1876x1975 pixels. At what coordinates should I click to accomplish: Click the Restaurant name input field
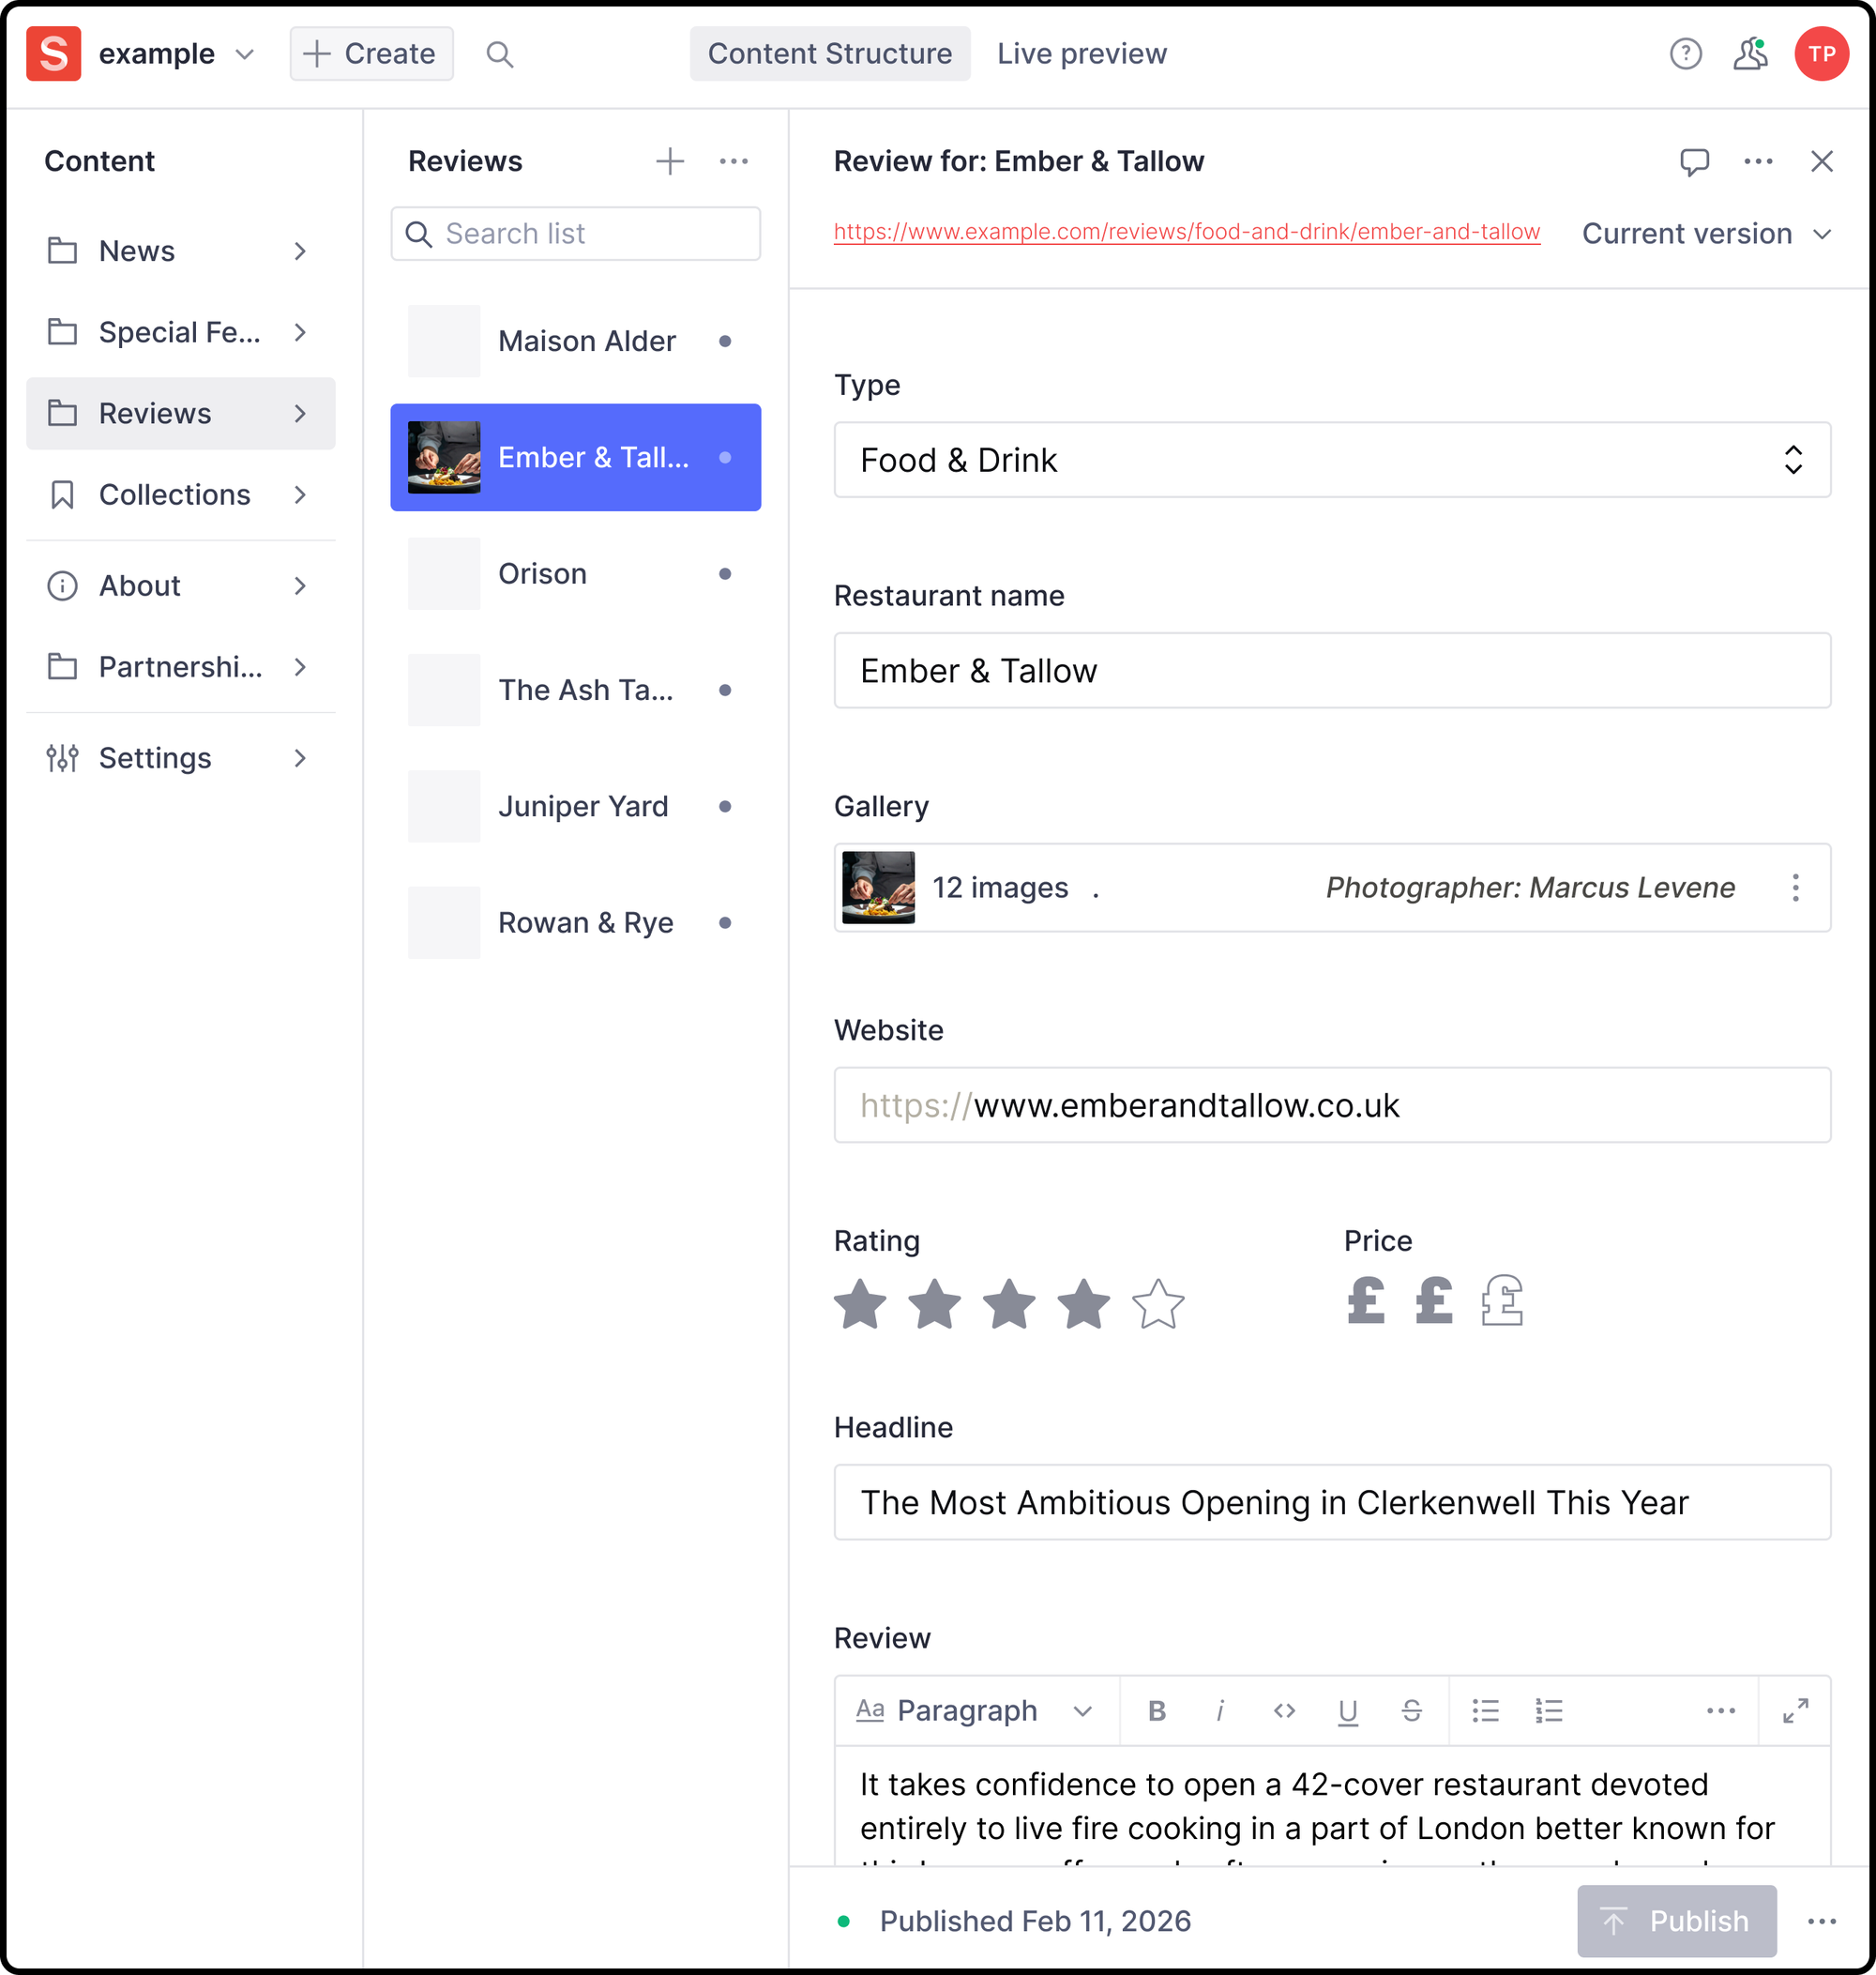[1332, 671]
